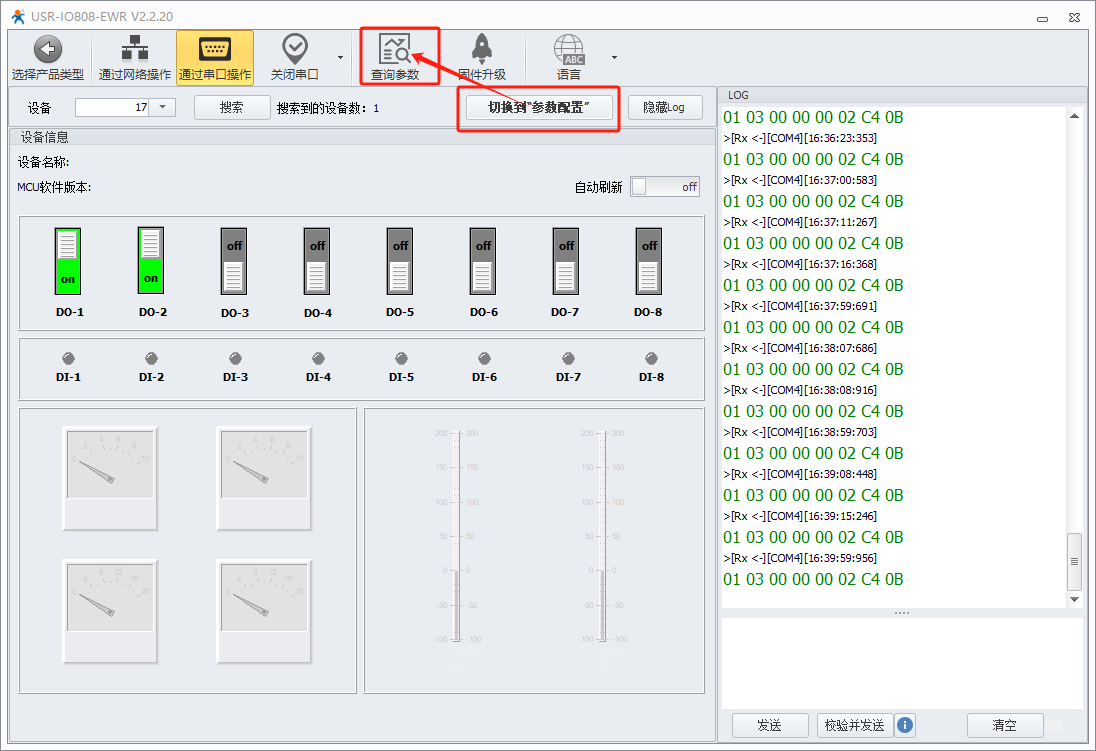Click the 选择产品类型 back arrow icon

click(x=48, y=49)
